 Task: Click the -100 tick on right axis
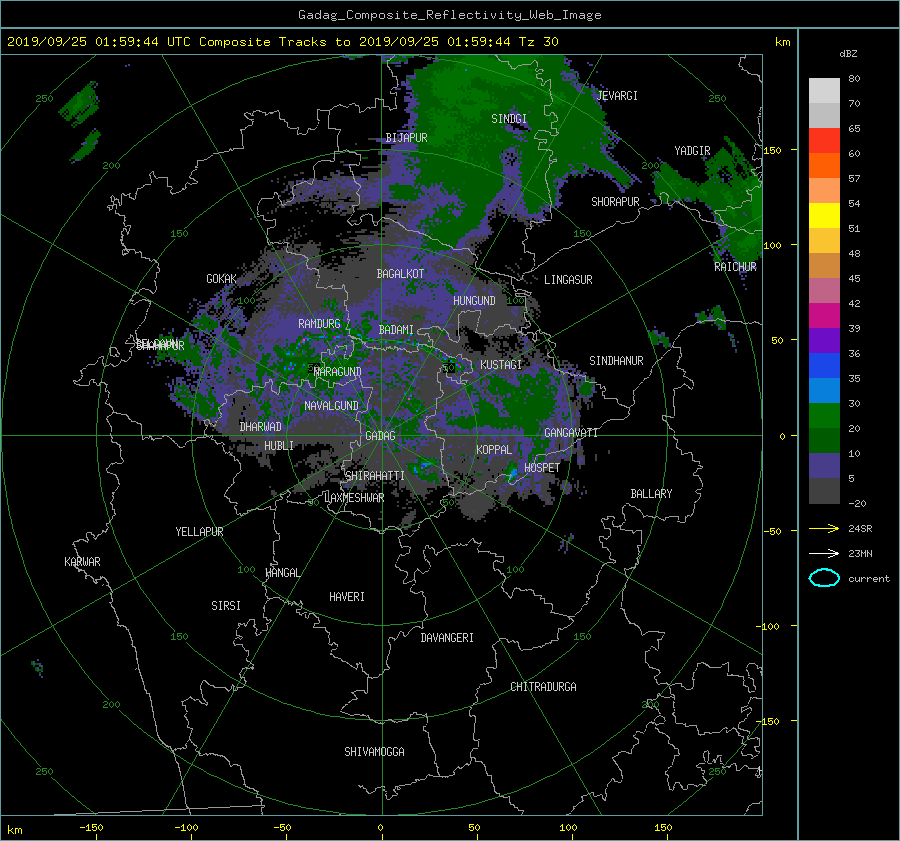(770, 626)
